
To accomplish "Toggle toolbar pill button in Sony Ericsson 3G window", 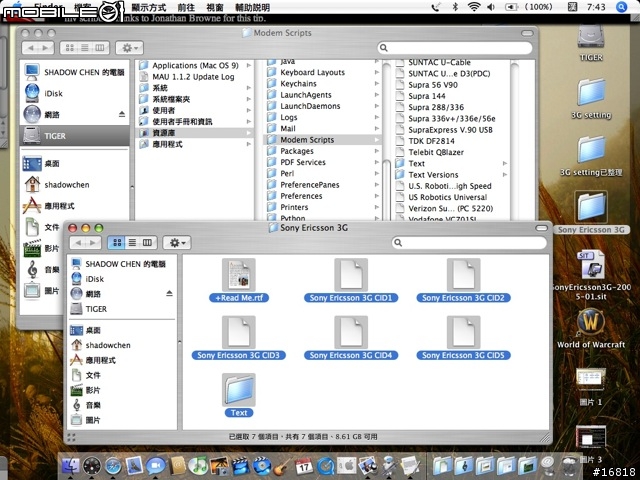I will [x=541, y=228].
